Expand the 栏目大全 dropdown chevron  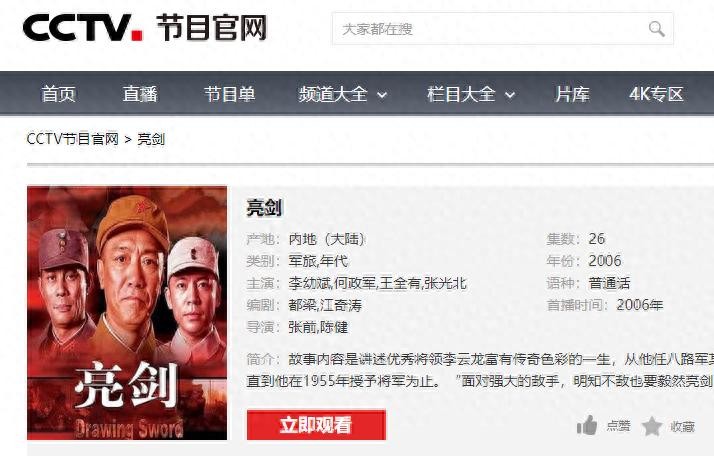point(510,95)
